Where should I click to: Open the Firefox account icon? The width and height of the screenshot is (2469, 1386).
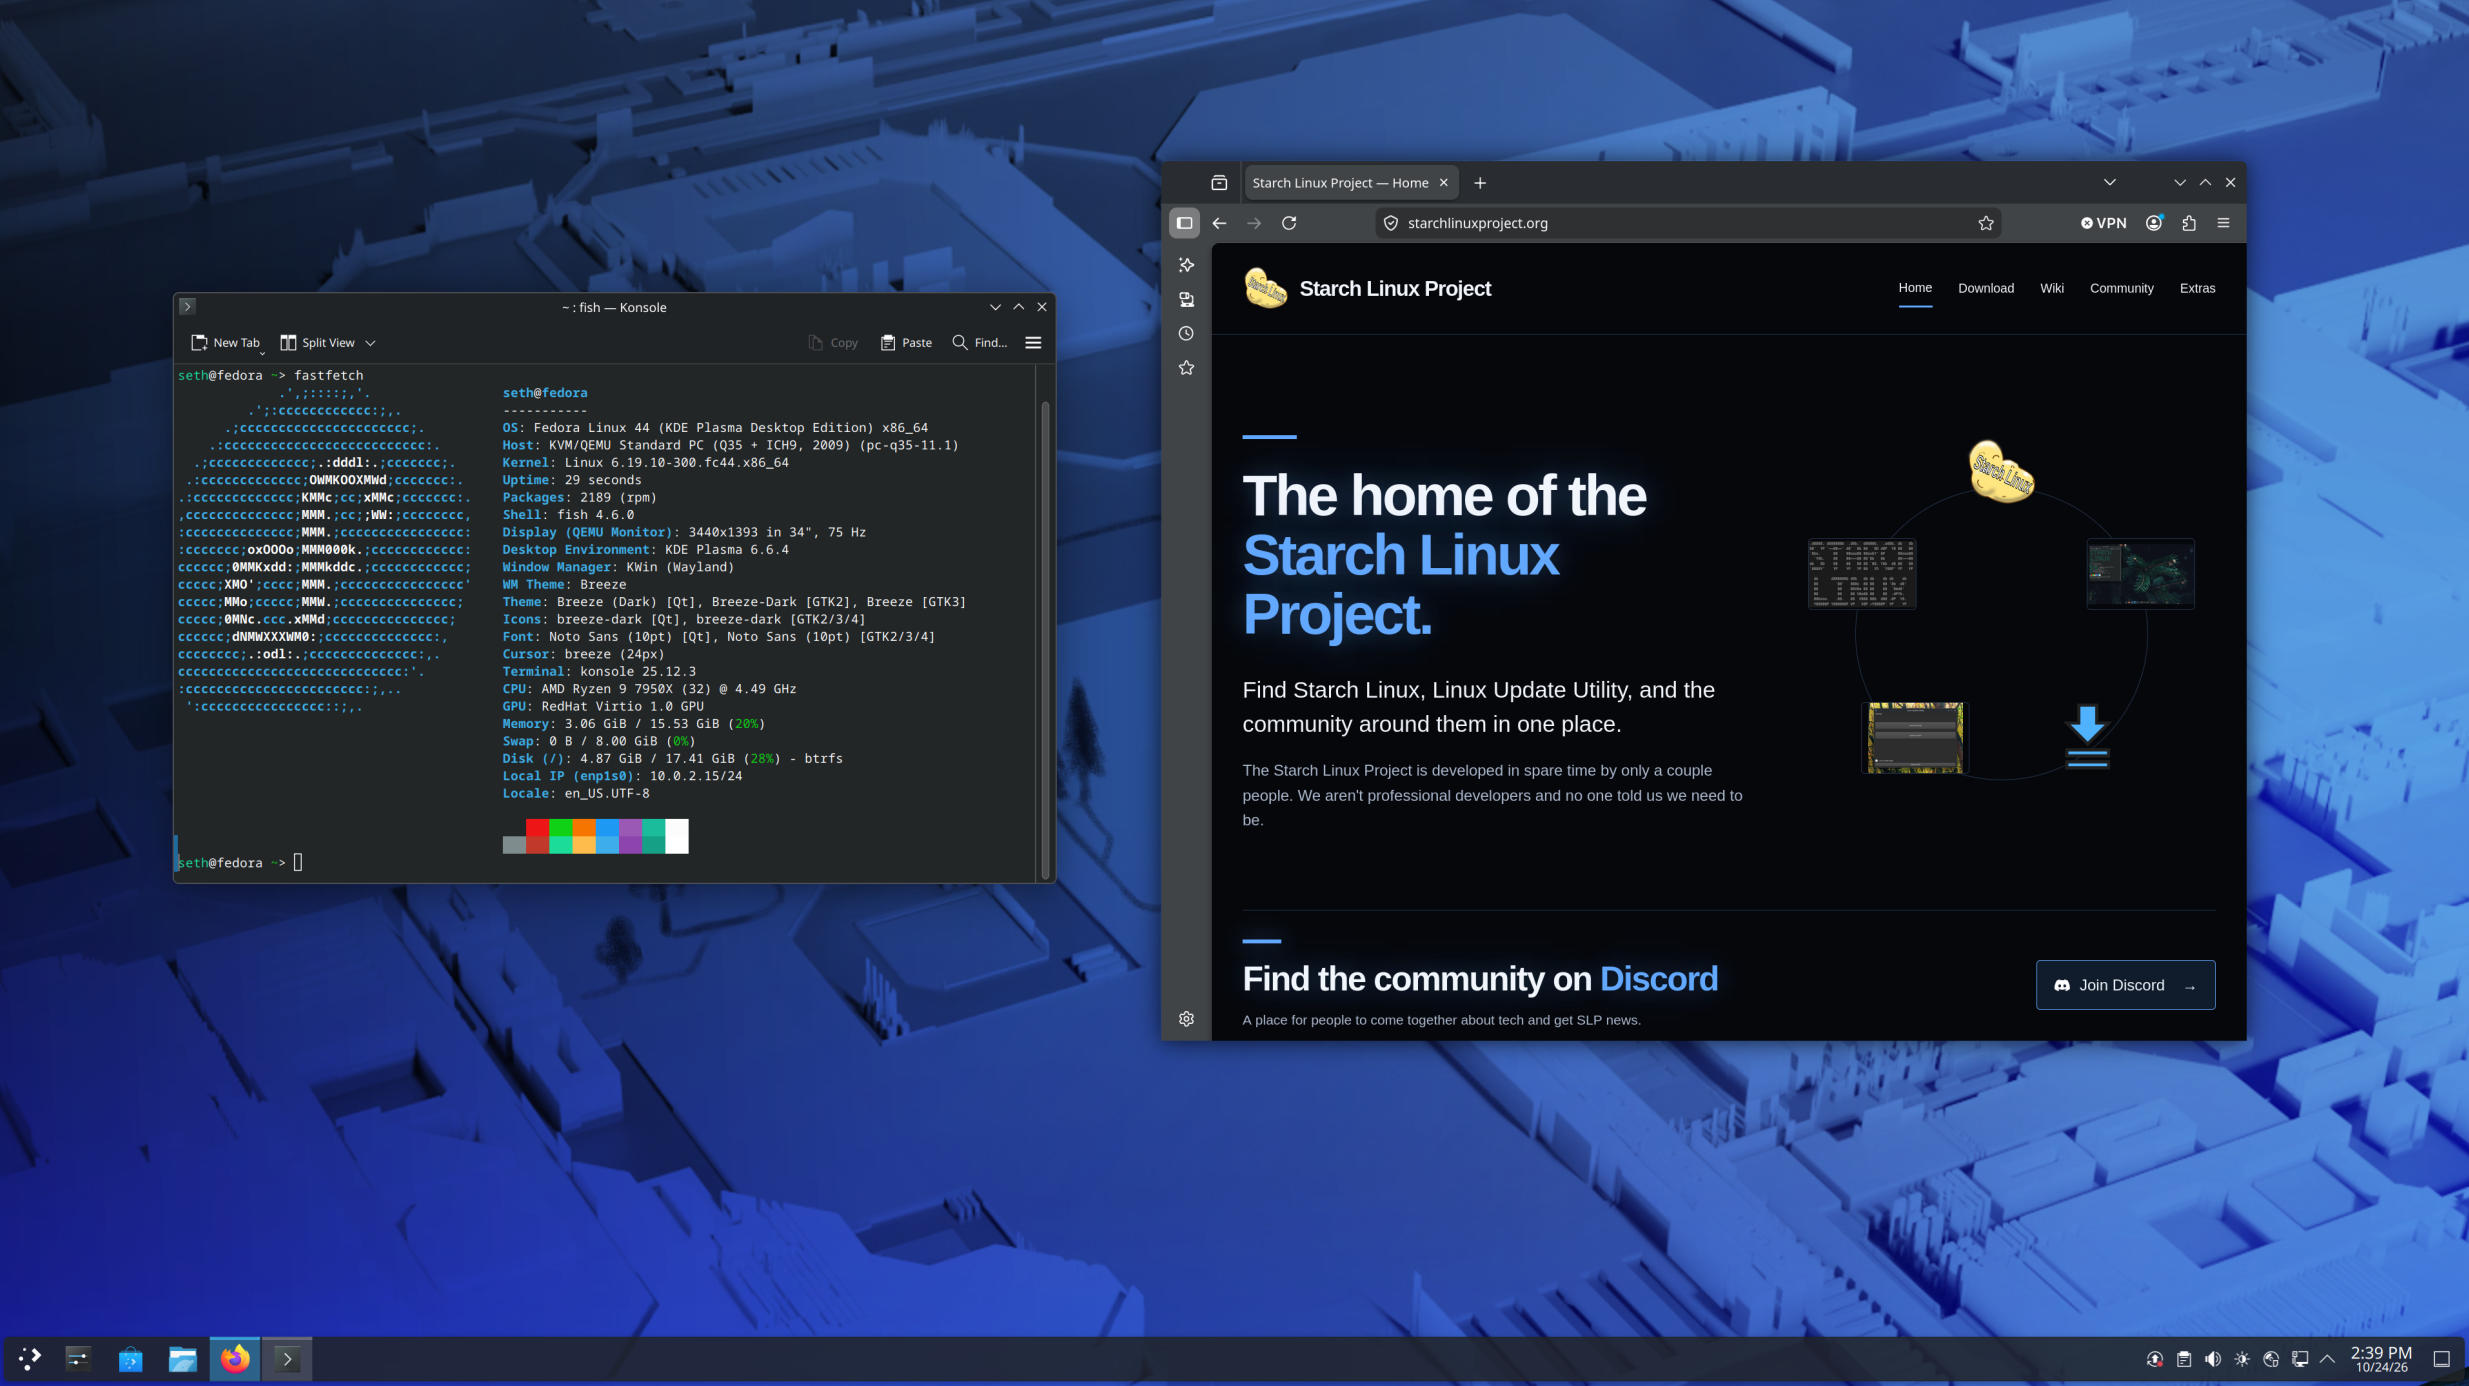(2154, 223)
